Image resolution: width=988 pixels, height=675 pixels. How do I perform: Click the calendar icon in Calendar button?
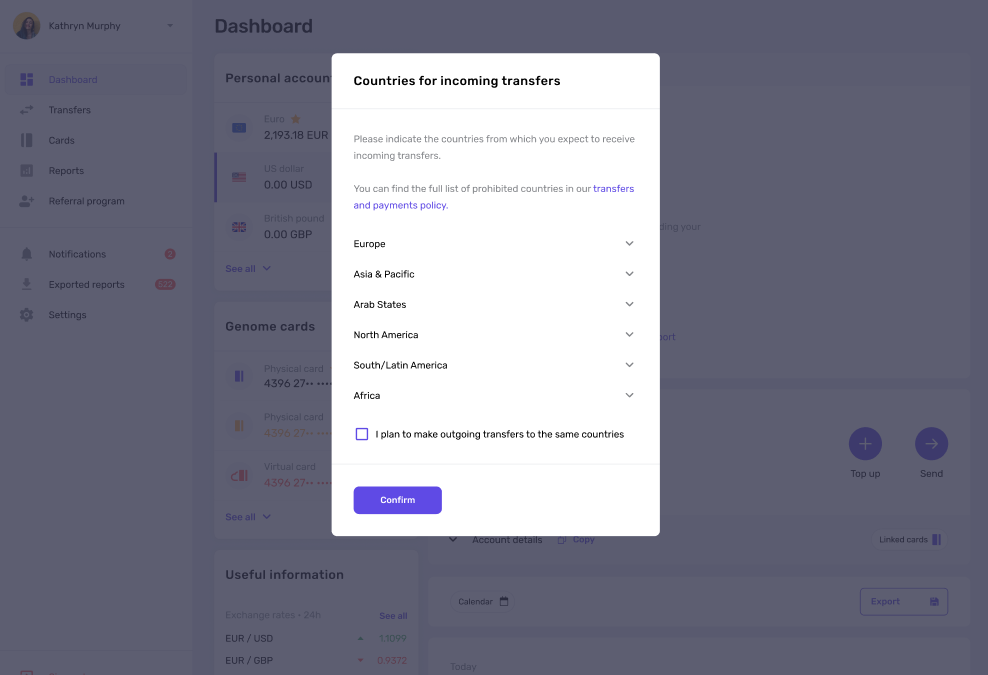pos(503,601)
